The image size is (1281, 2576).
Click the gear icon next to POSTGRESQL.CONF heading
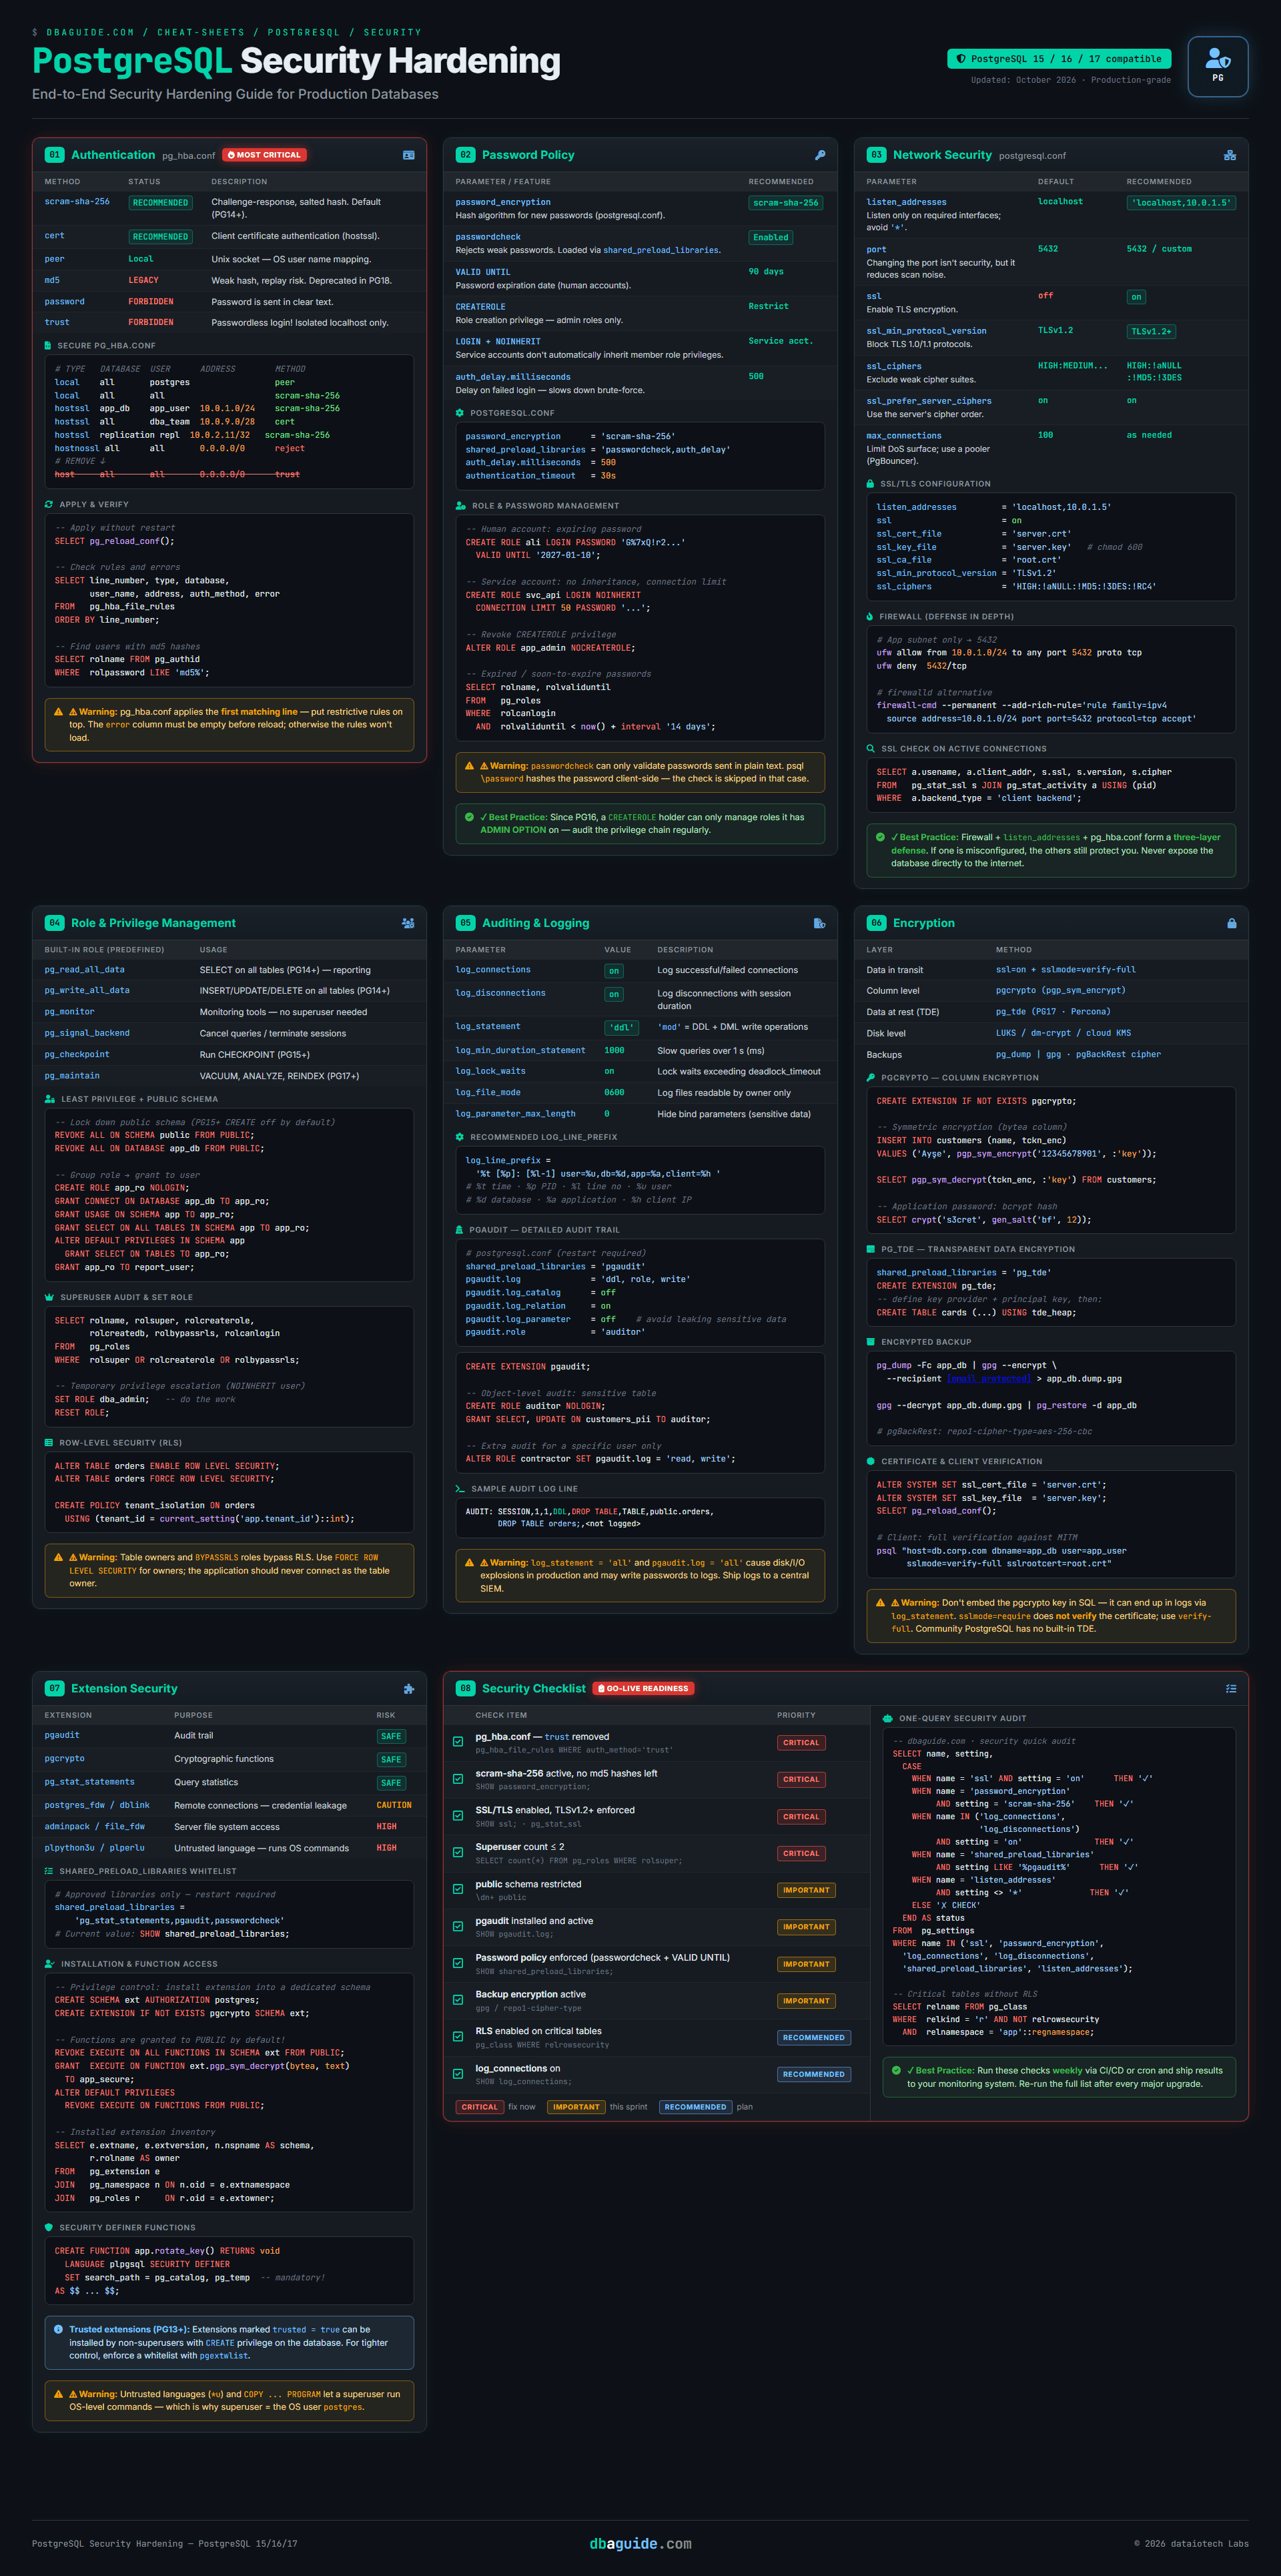point(460,413)
